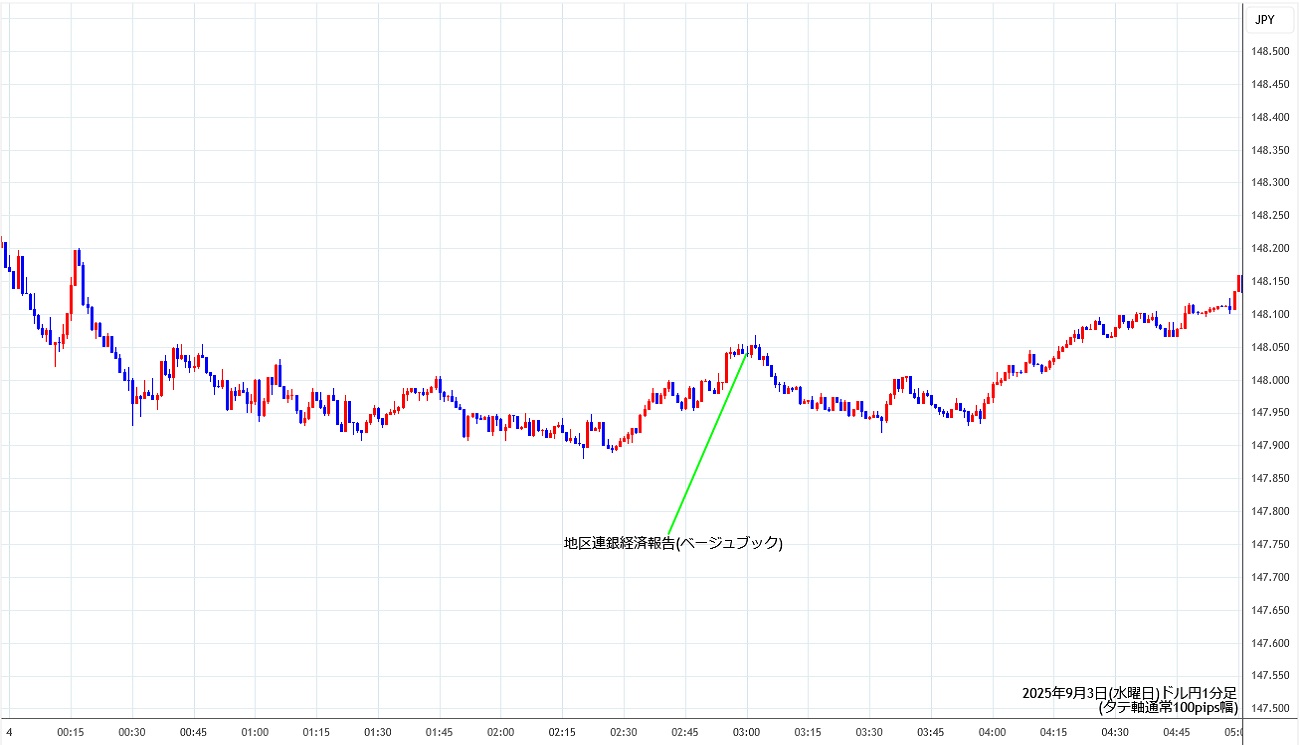Viewport: 1300px width, 745px height.
Task: Click the 03:45 time axis label
Action: point(931,733)
